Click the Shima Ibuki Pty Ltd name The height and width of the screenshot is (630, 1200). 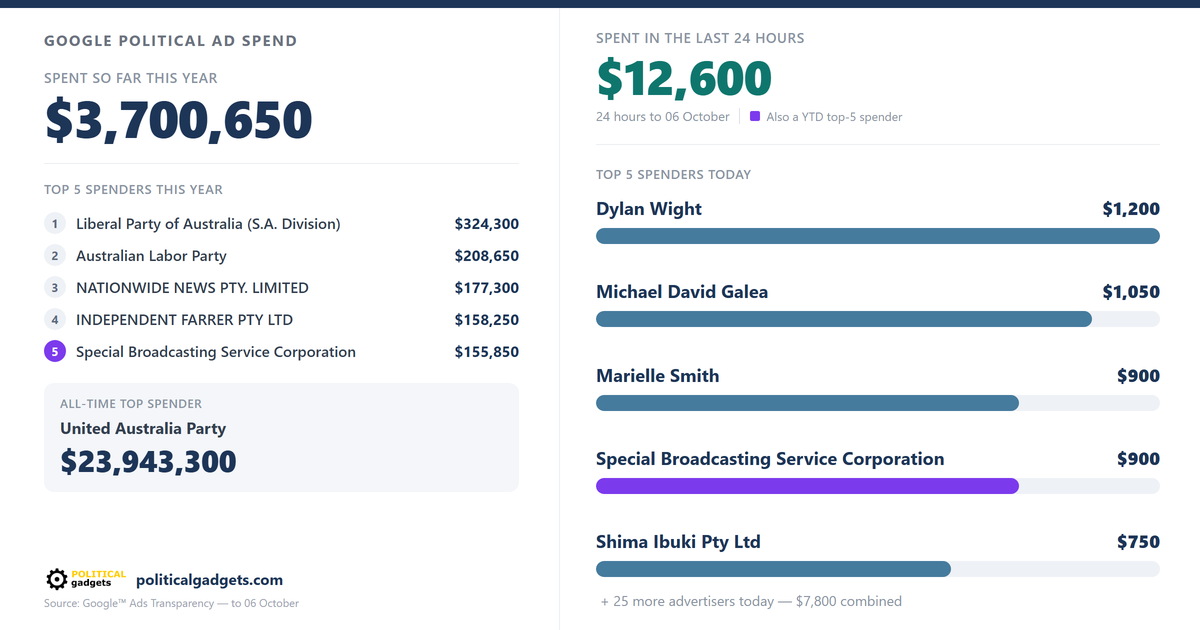coord(678,542)
